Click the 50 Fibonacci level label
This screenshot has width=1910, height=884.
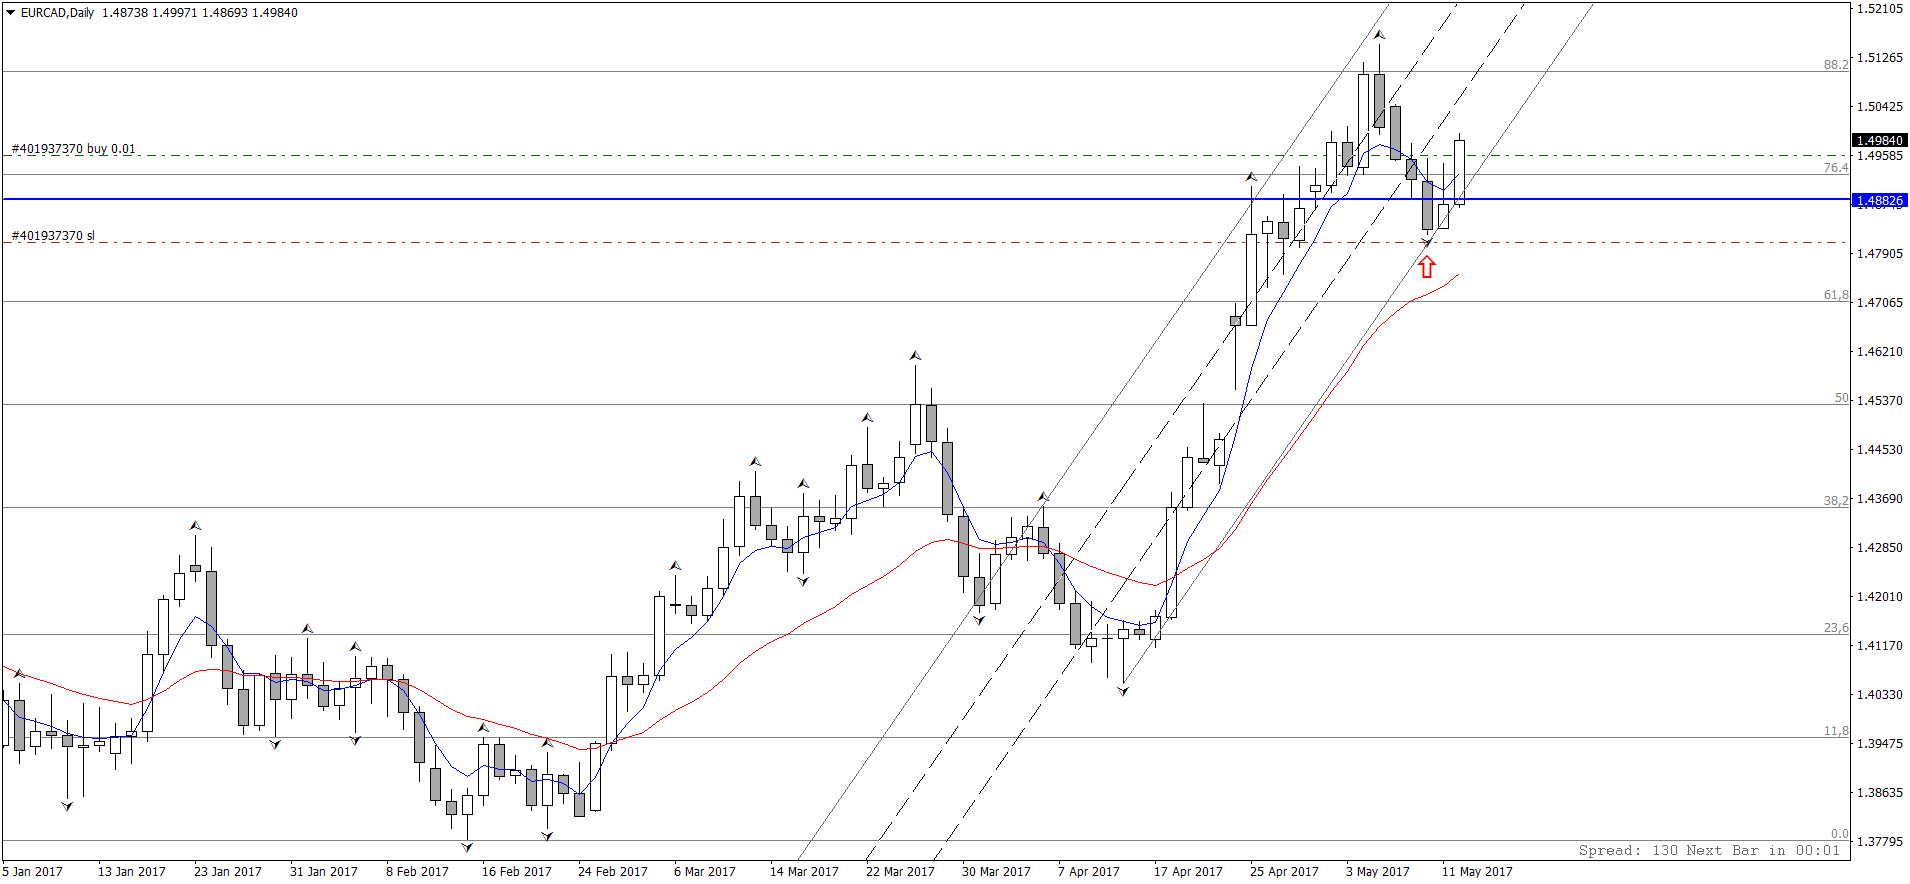point(1841,398)
